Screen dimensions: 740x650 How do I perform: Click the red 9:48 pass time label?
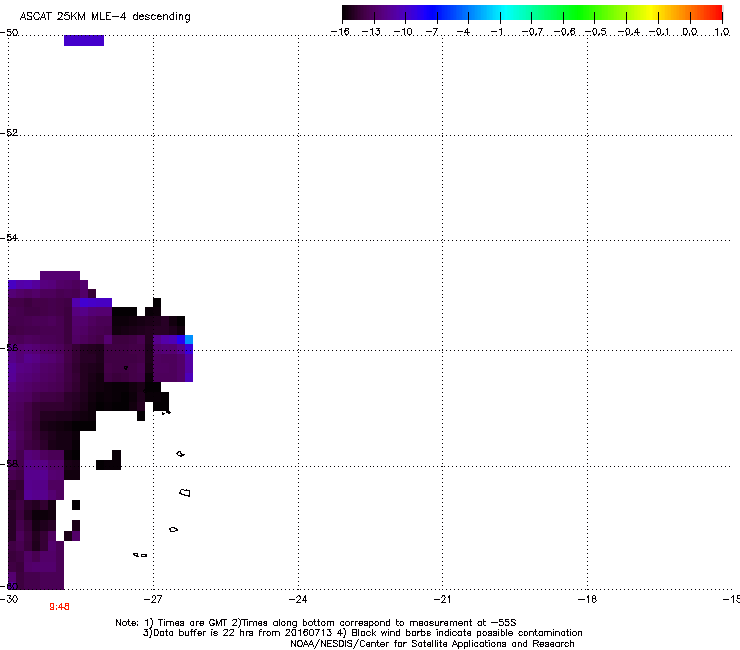59,607
